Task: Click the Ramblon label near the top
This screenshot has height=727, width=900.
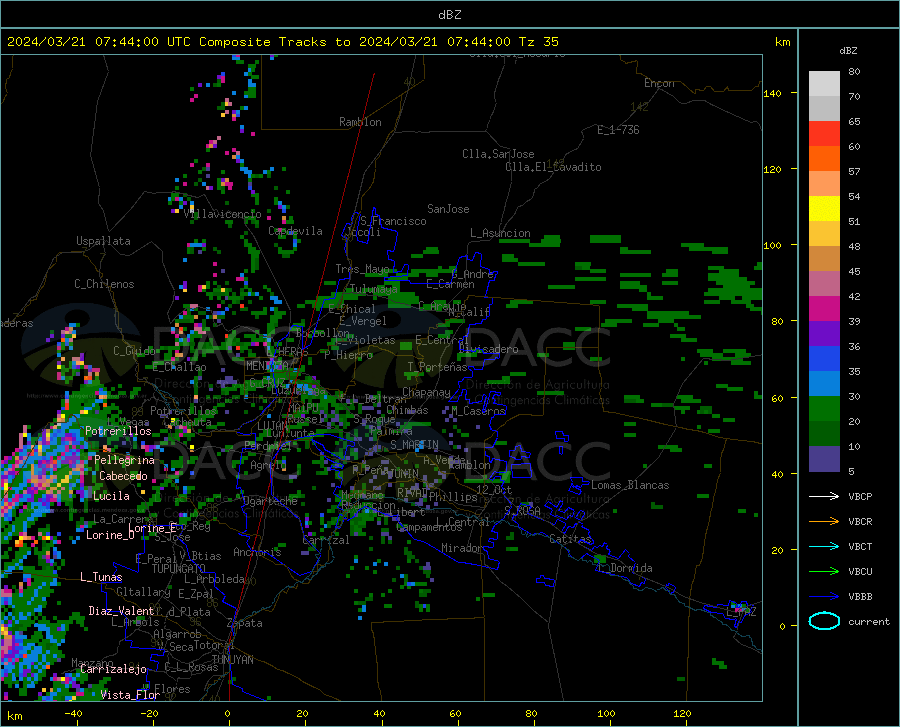Action: 360,122
